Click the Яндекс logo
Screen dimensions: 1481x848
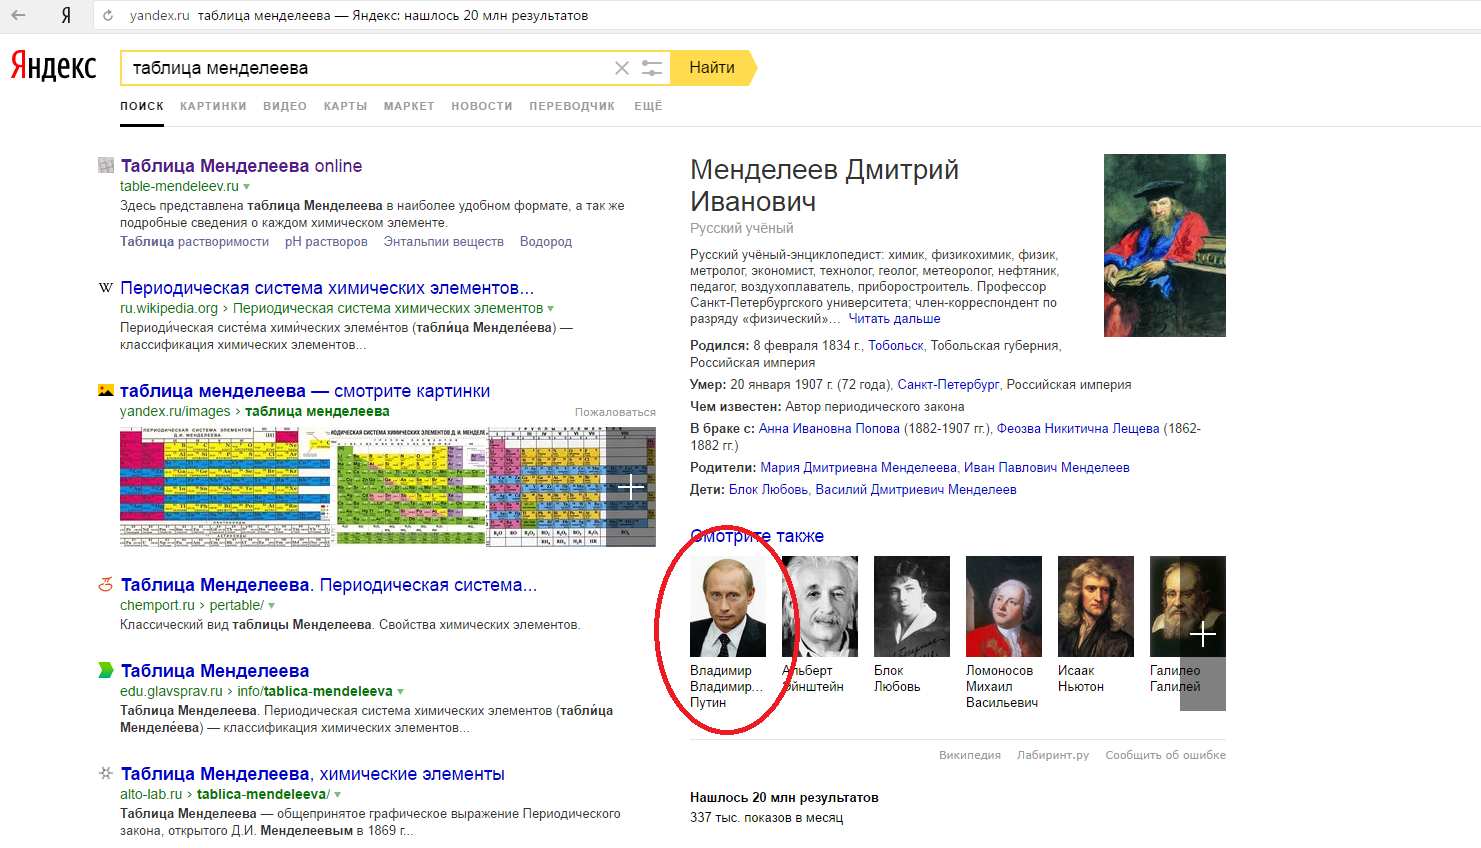pyautogui.click(x=54, y=67)
